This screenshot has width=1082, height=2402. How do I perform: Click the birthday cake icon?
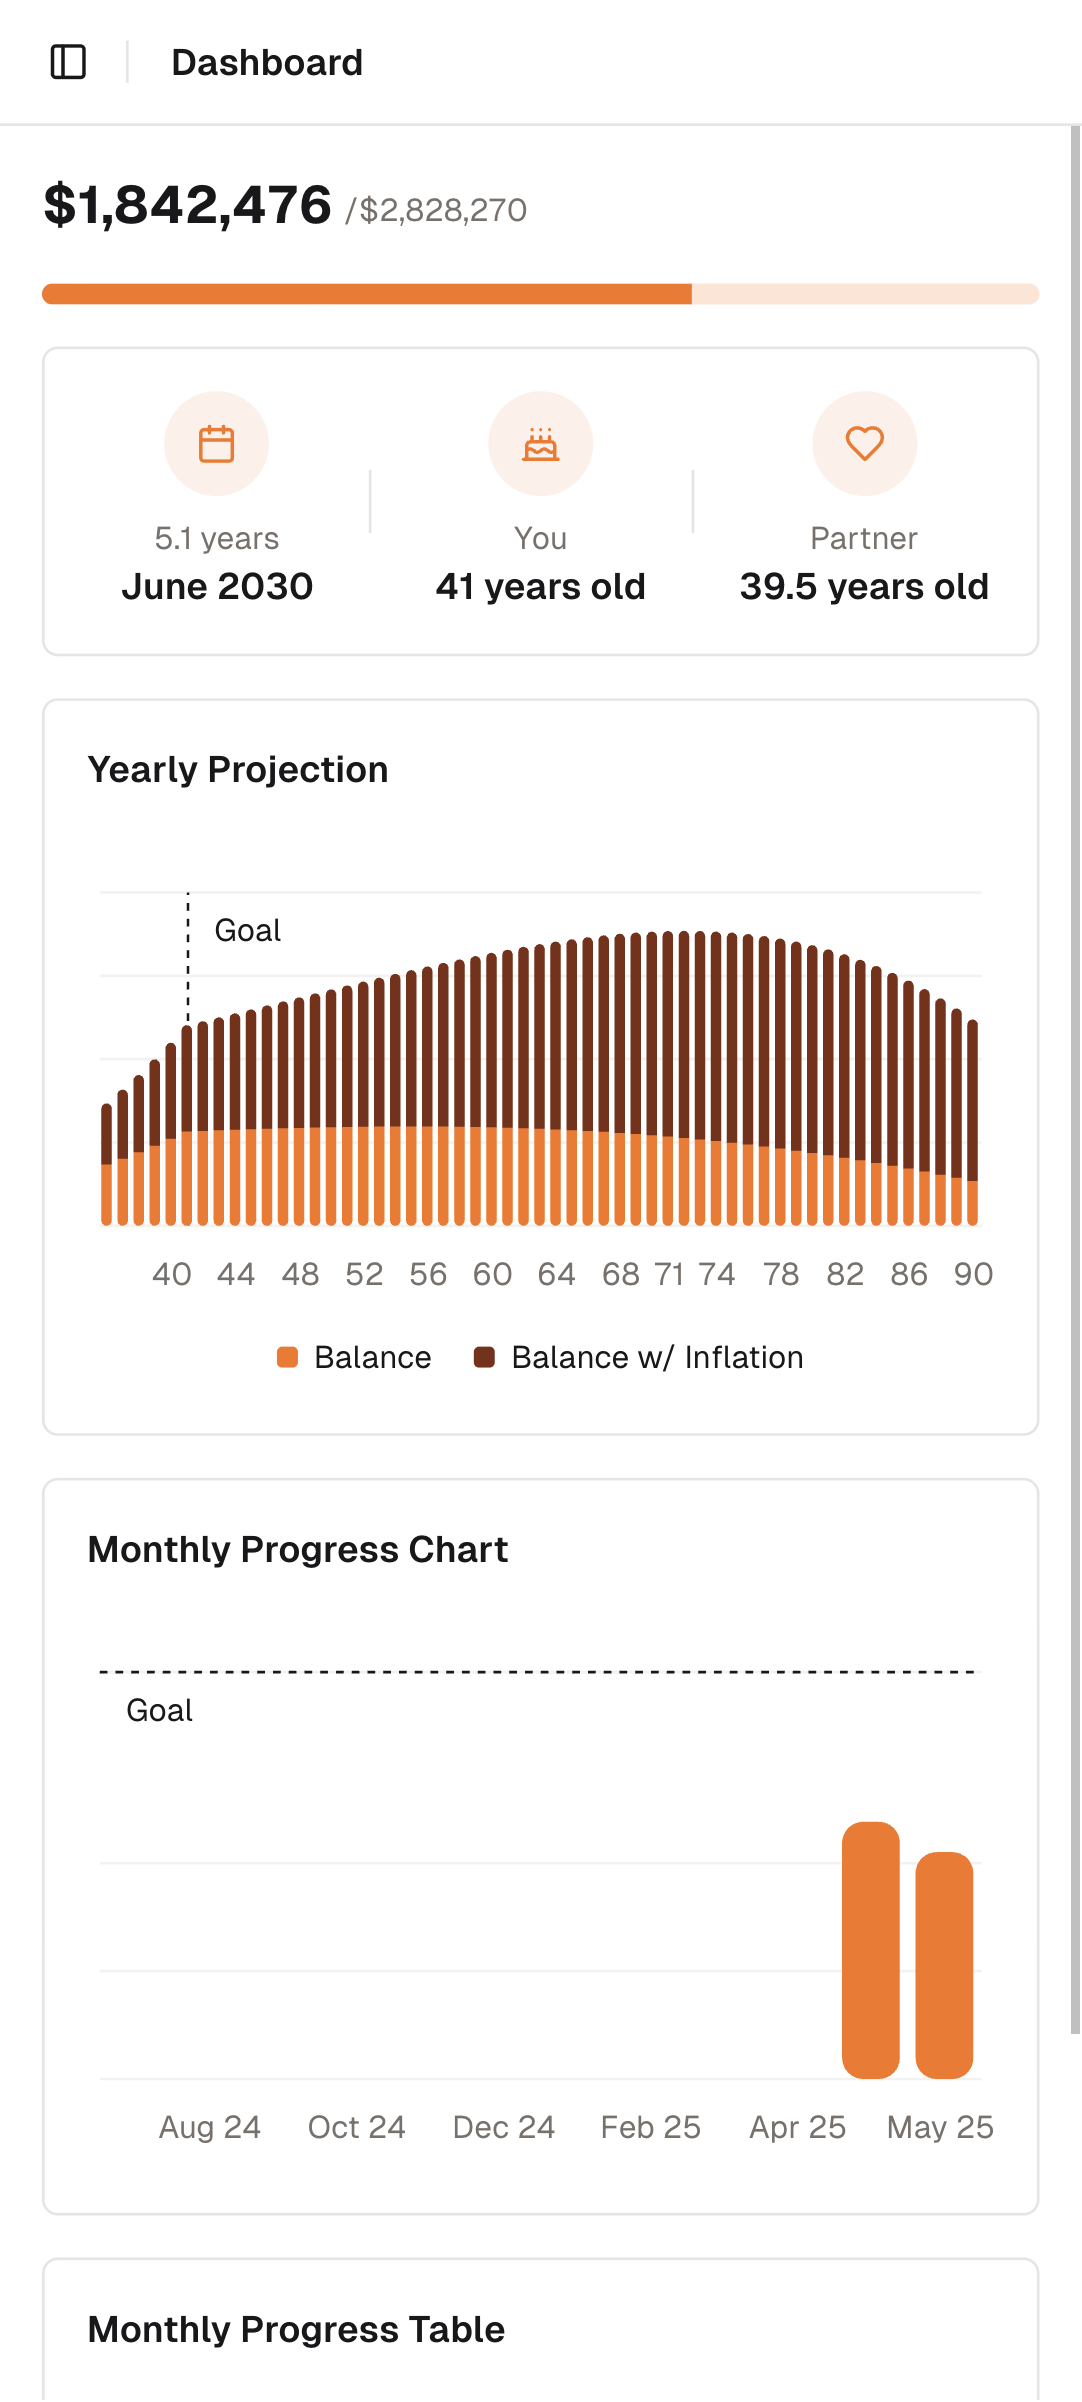(x=540, y=444)
